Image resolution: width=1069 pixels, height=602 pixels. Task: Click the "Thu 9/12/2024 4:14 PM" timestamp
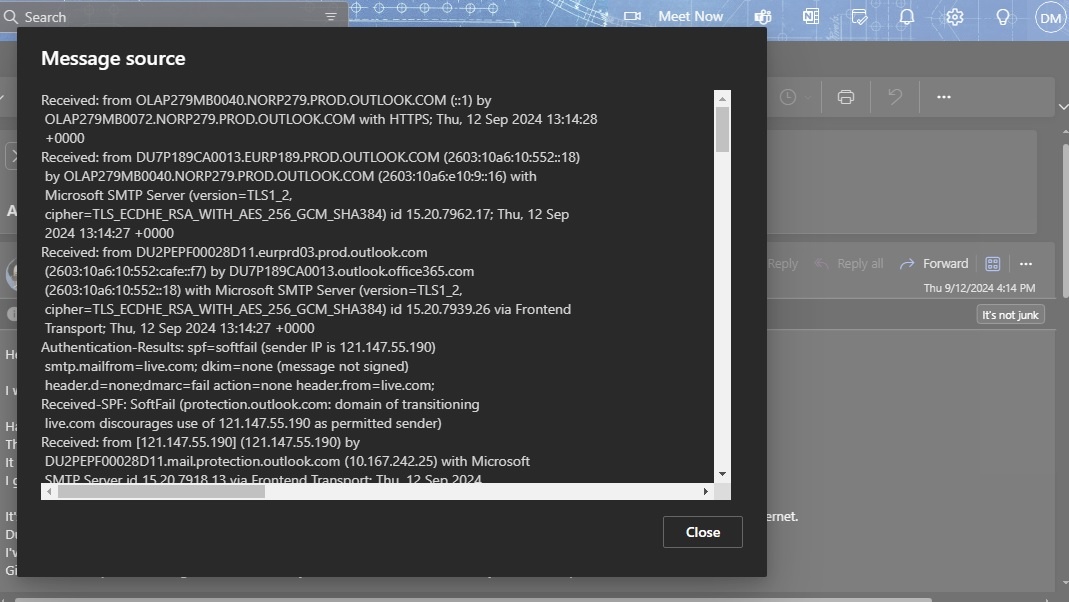979,288
